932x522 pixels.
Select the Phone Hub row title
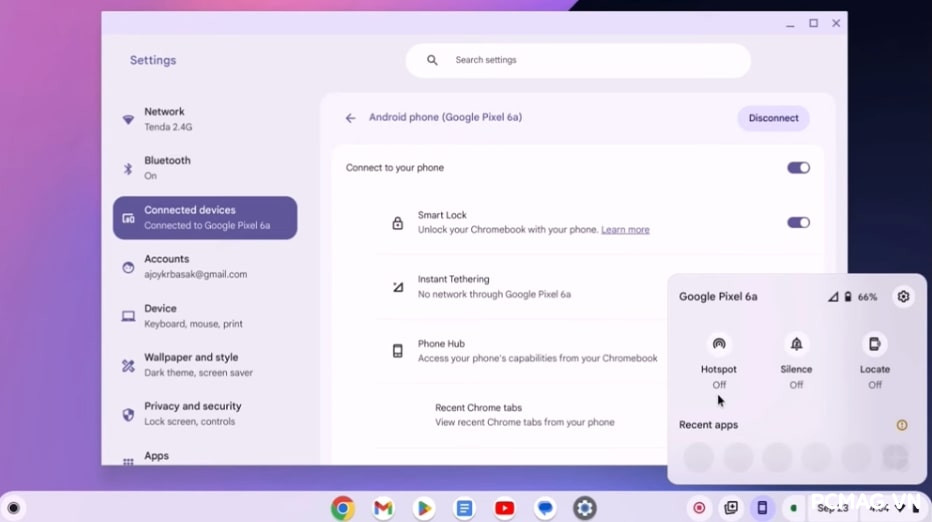click(x=441, y=344)
